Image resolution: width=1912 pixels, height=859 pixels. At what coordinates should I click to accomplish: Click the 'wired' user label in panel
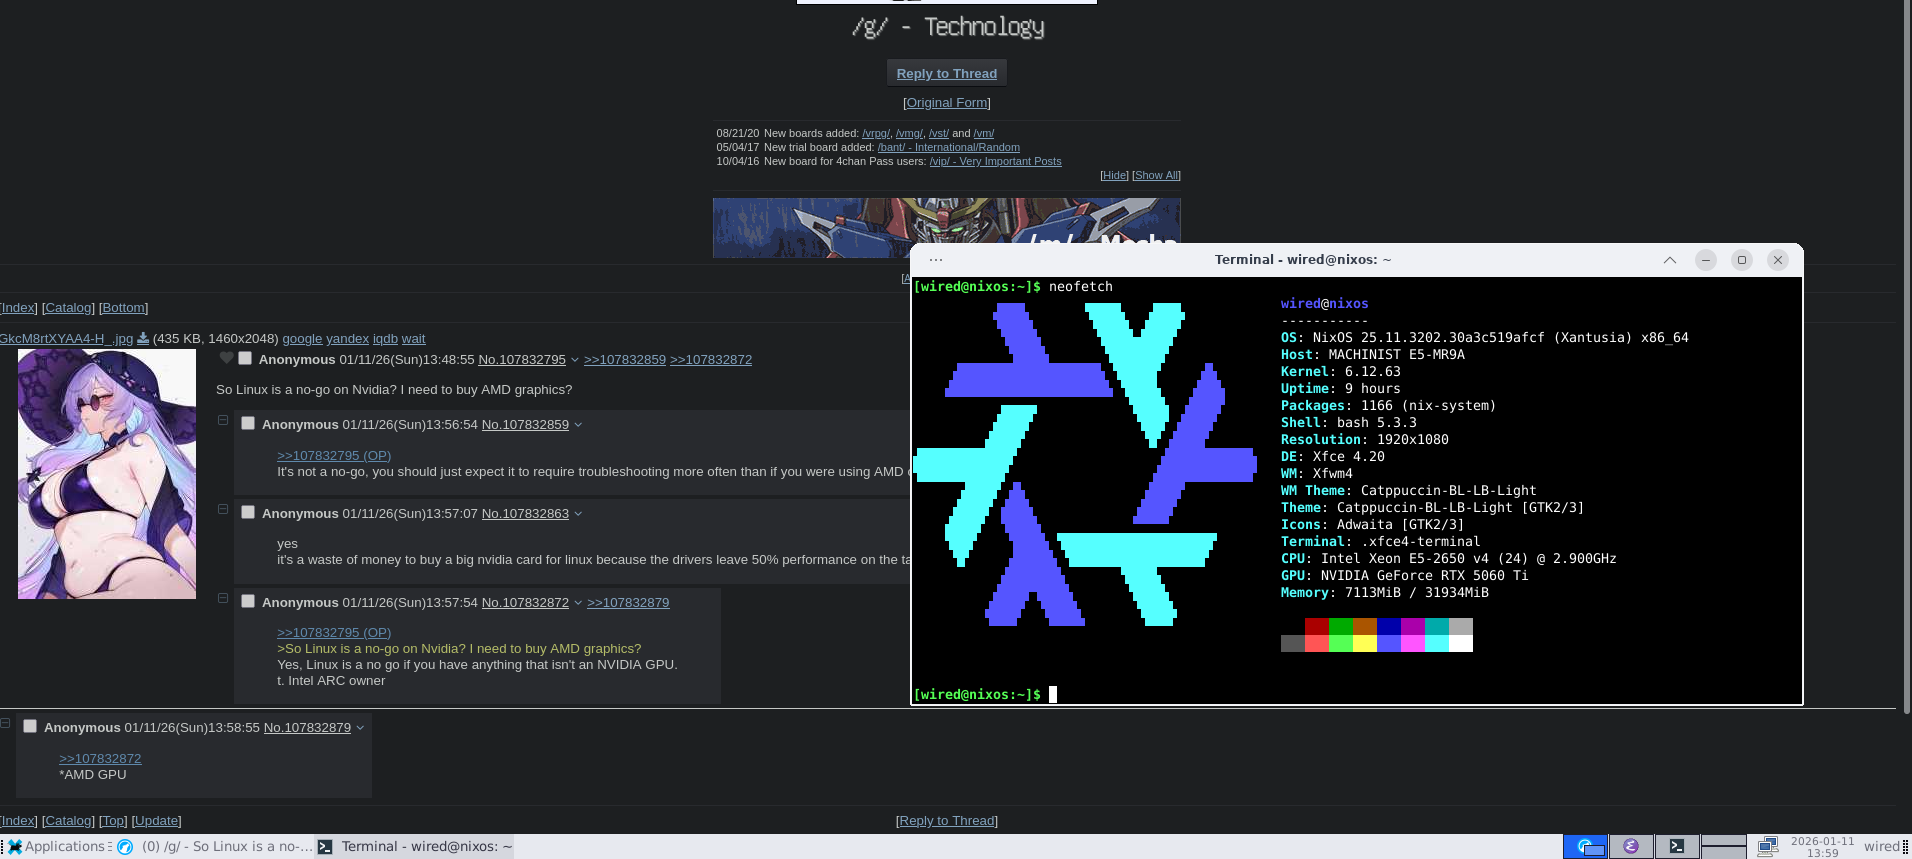coord(1882,846)
